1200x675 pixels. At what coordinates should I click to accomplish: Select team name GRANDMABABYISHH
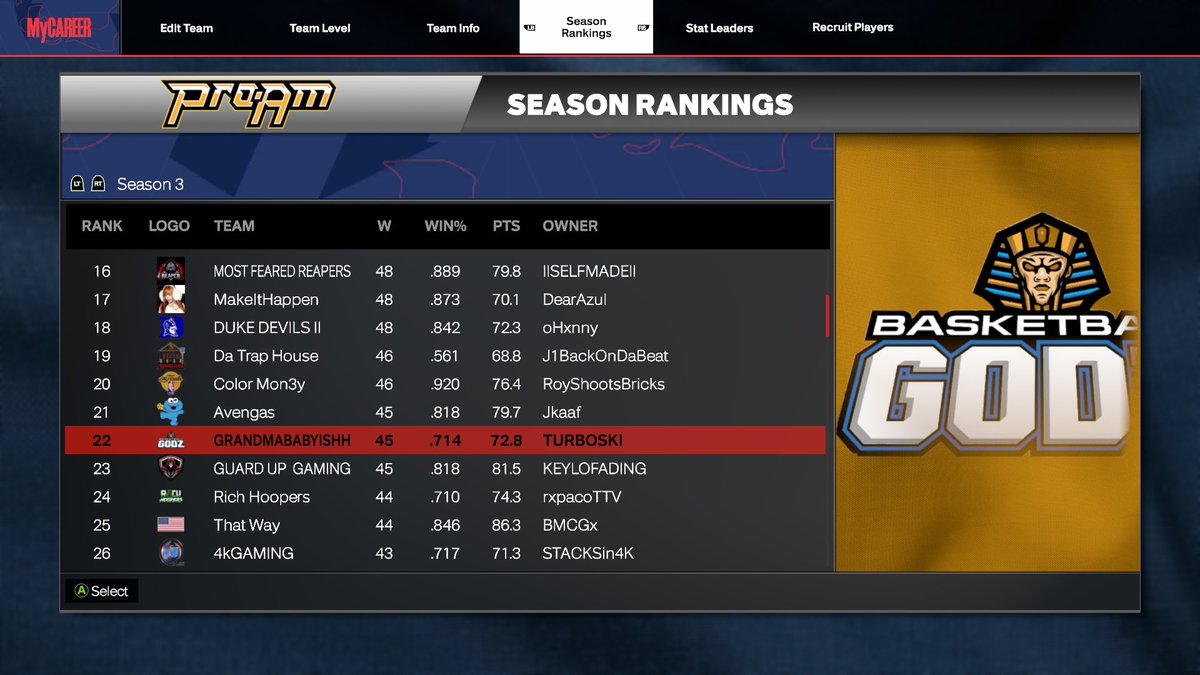point(282,440)
